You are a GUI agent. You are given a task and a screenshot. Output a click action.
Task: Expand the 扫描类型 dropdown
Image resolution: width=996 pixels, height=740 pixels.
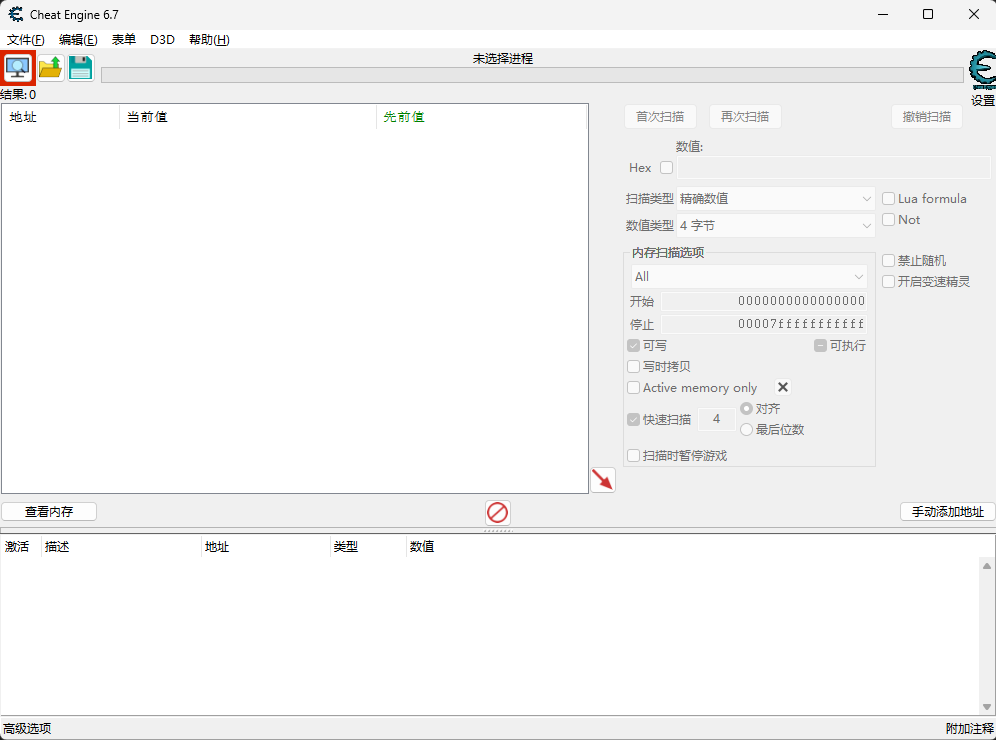pyautogui.click(x=776, y=199)
